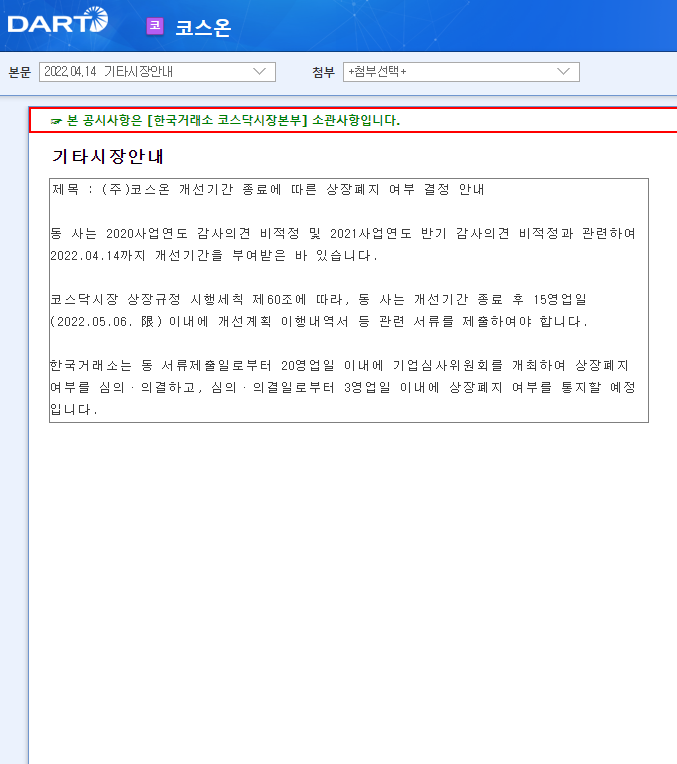Click the line containing 2022.04.14까지 개선기간
The image size is (677, 764).
tap(214, 255)
